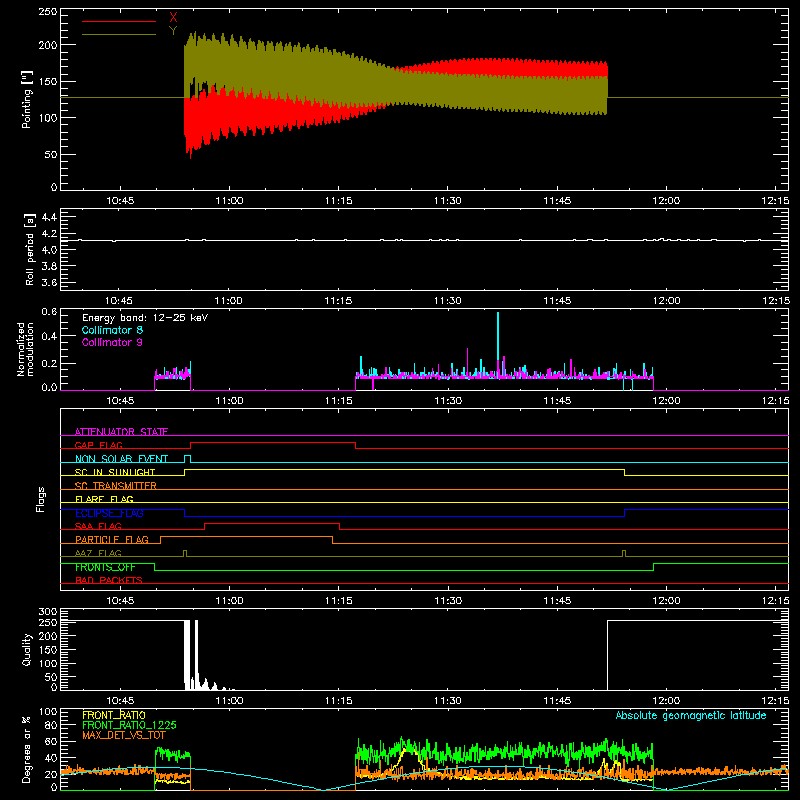This screenshot has height=800, width=800.
Task: Click the '11:15' time label under the Pointing plot
Action: tap(338, 201)
